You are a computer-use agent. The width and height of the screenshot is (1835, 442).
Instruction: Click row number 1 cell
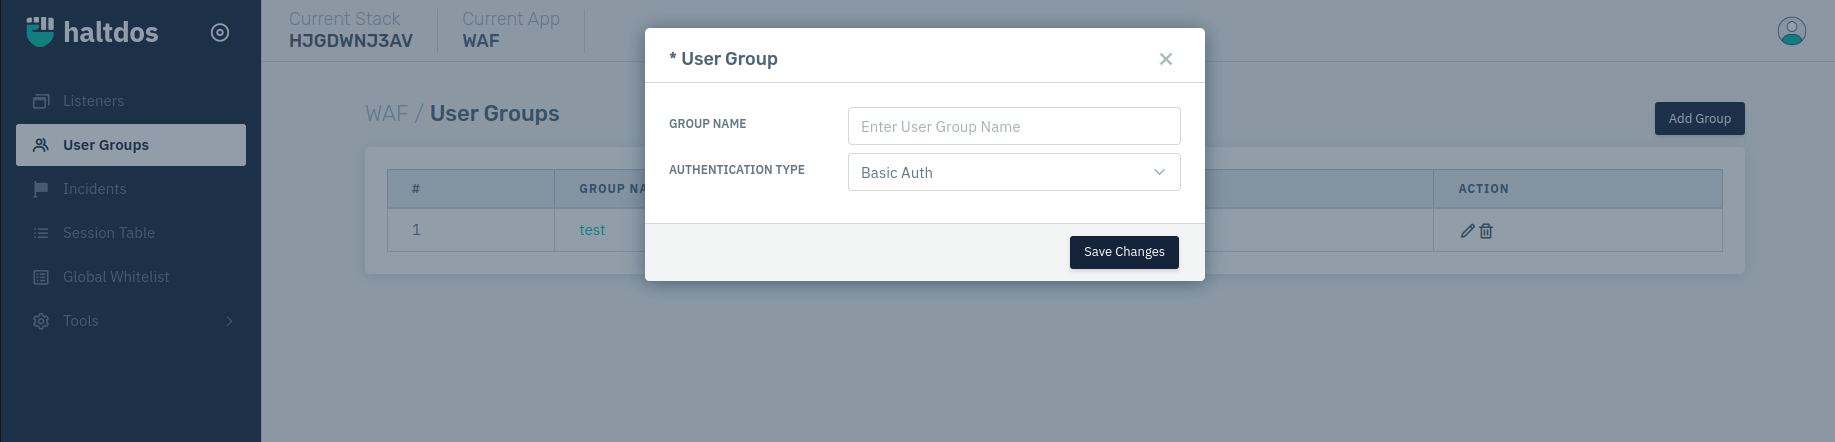(x=471, y=230)
